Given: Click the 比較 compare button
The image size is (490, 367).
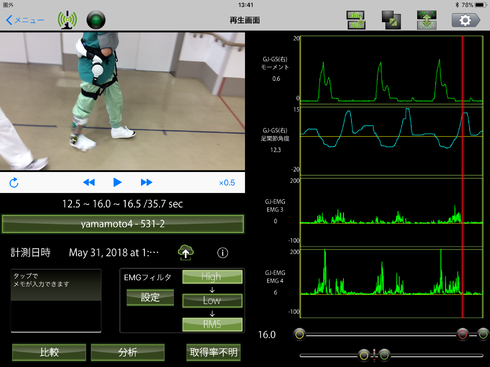Looking at the screenshot, I should tap(49, 352).
